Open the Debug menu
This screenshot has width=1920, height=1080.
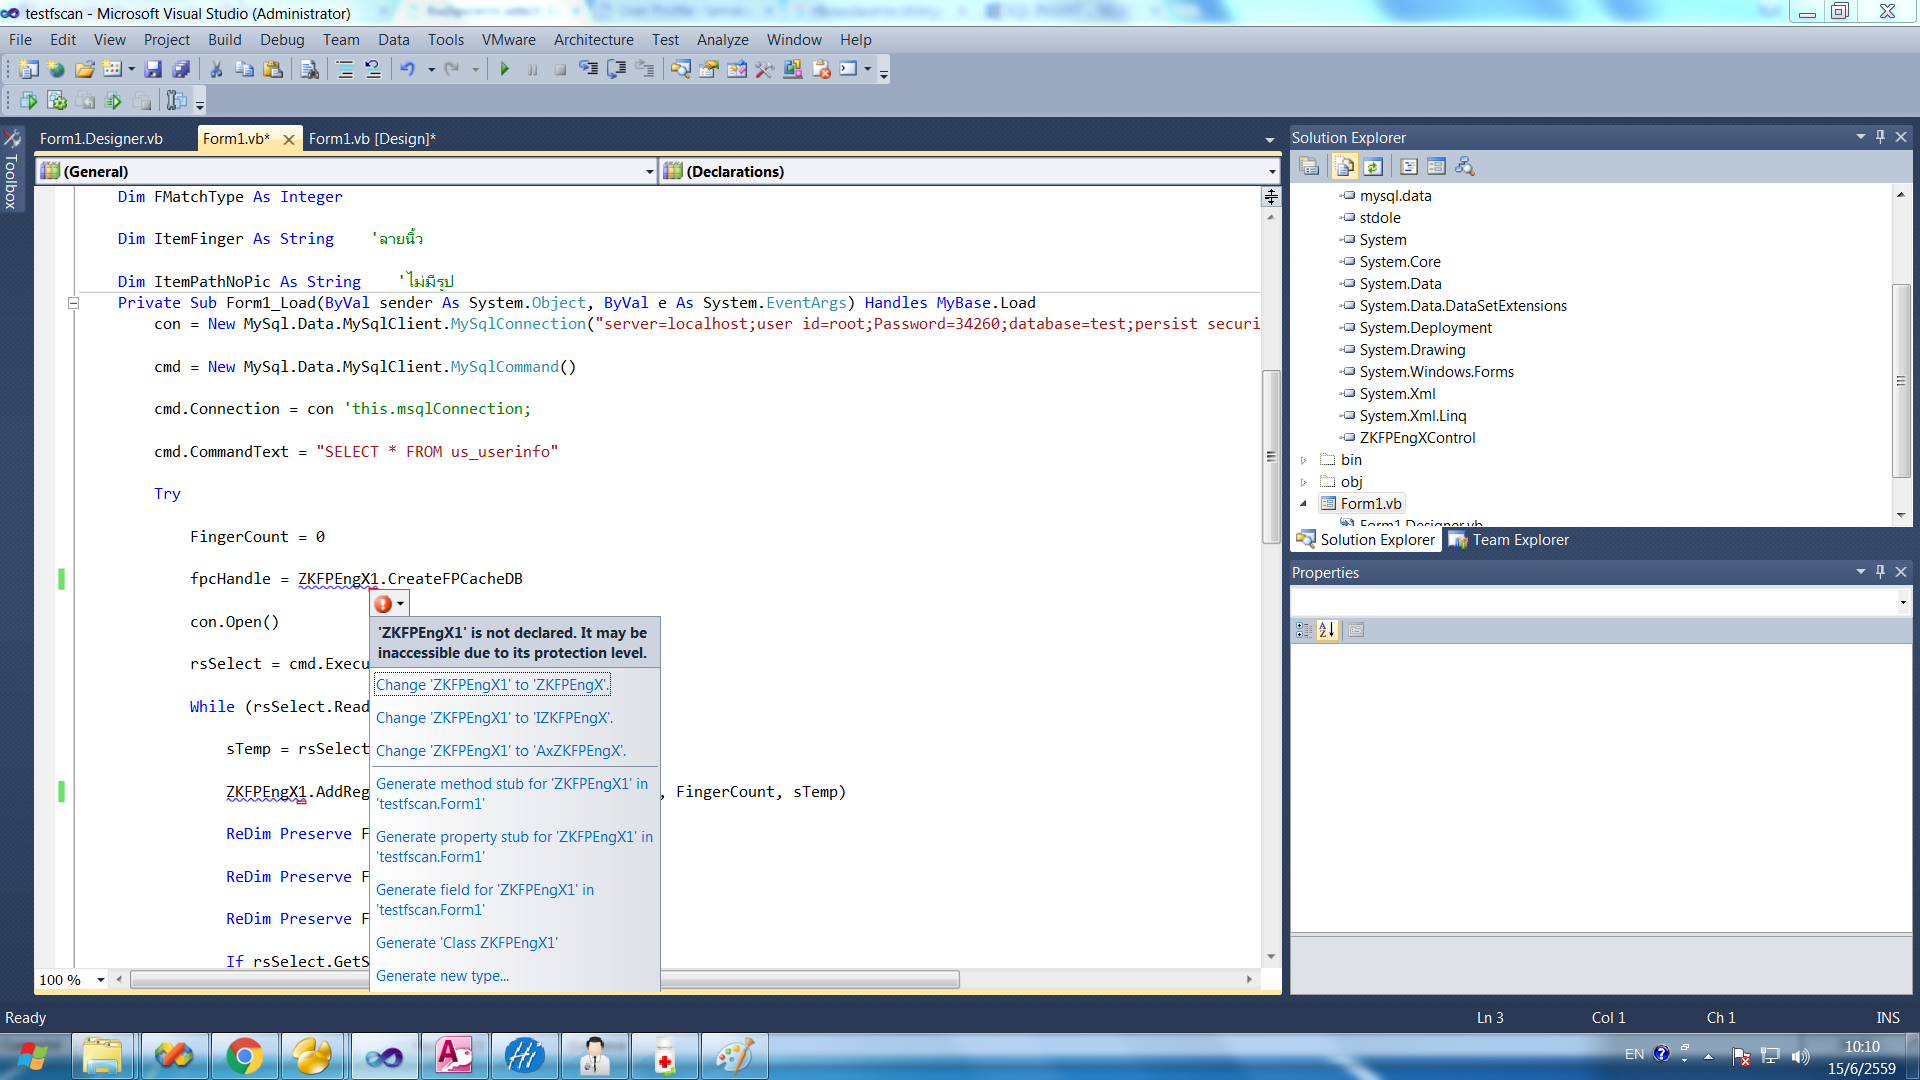click(282, 40)
